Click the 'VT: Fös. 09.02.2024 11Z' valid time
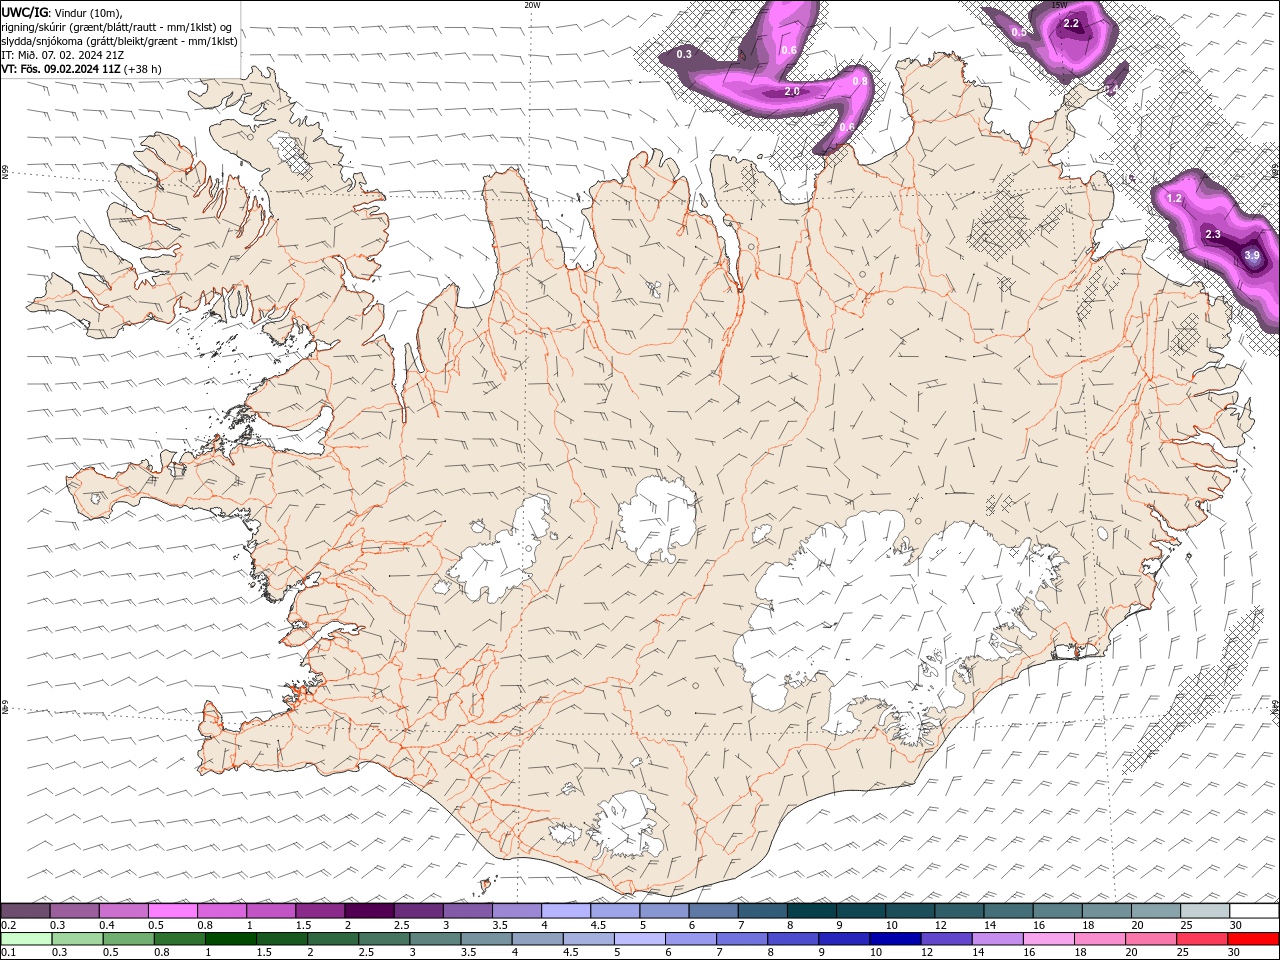Image resolution: width=1280 pixels, height=960 pixels. (61, 69)
